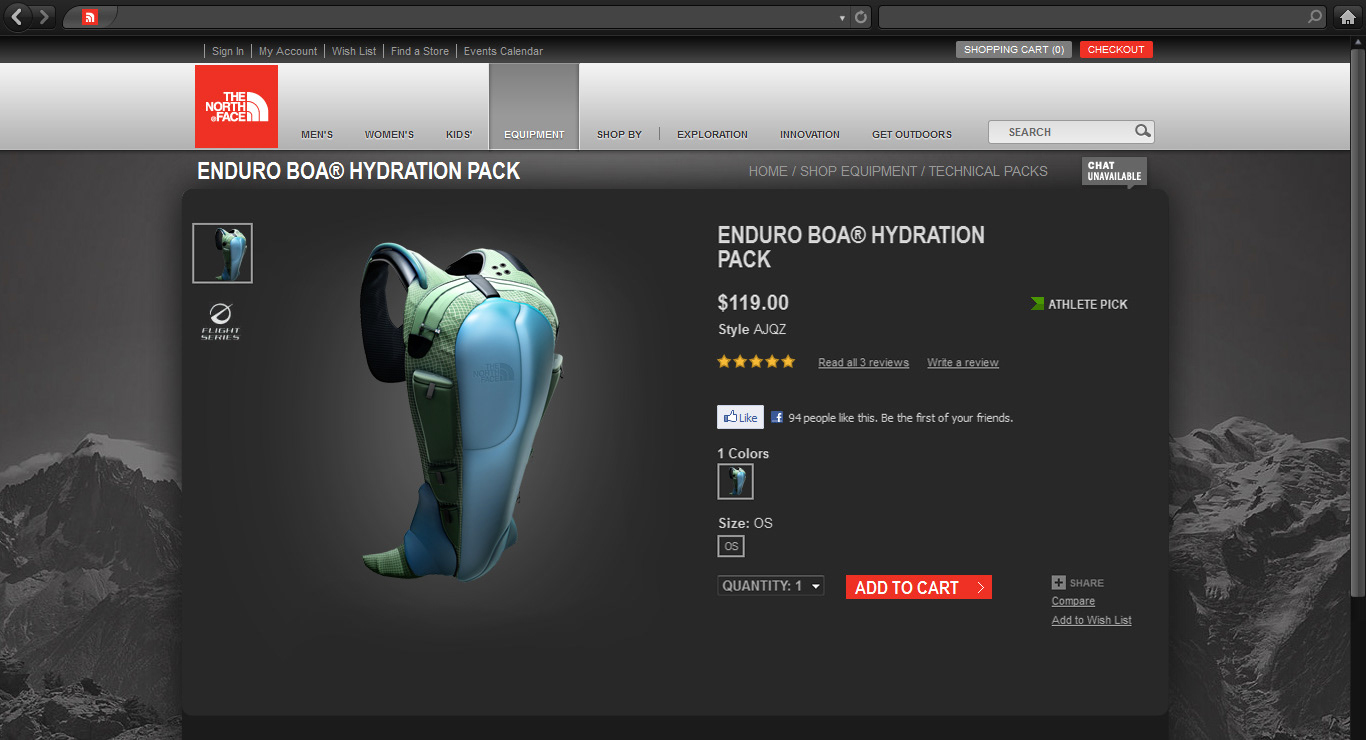The width and height of the screenshot is (1366, 740).
Task: Open the Events Calendar link
Action: (x=503, y=51)
